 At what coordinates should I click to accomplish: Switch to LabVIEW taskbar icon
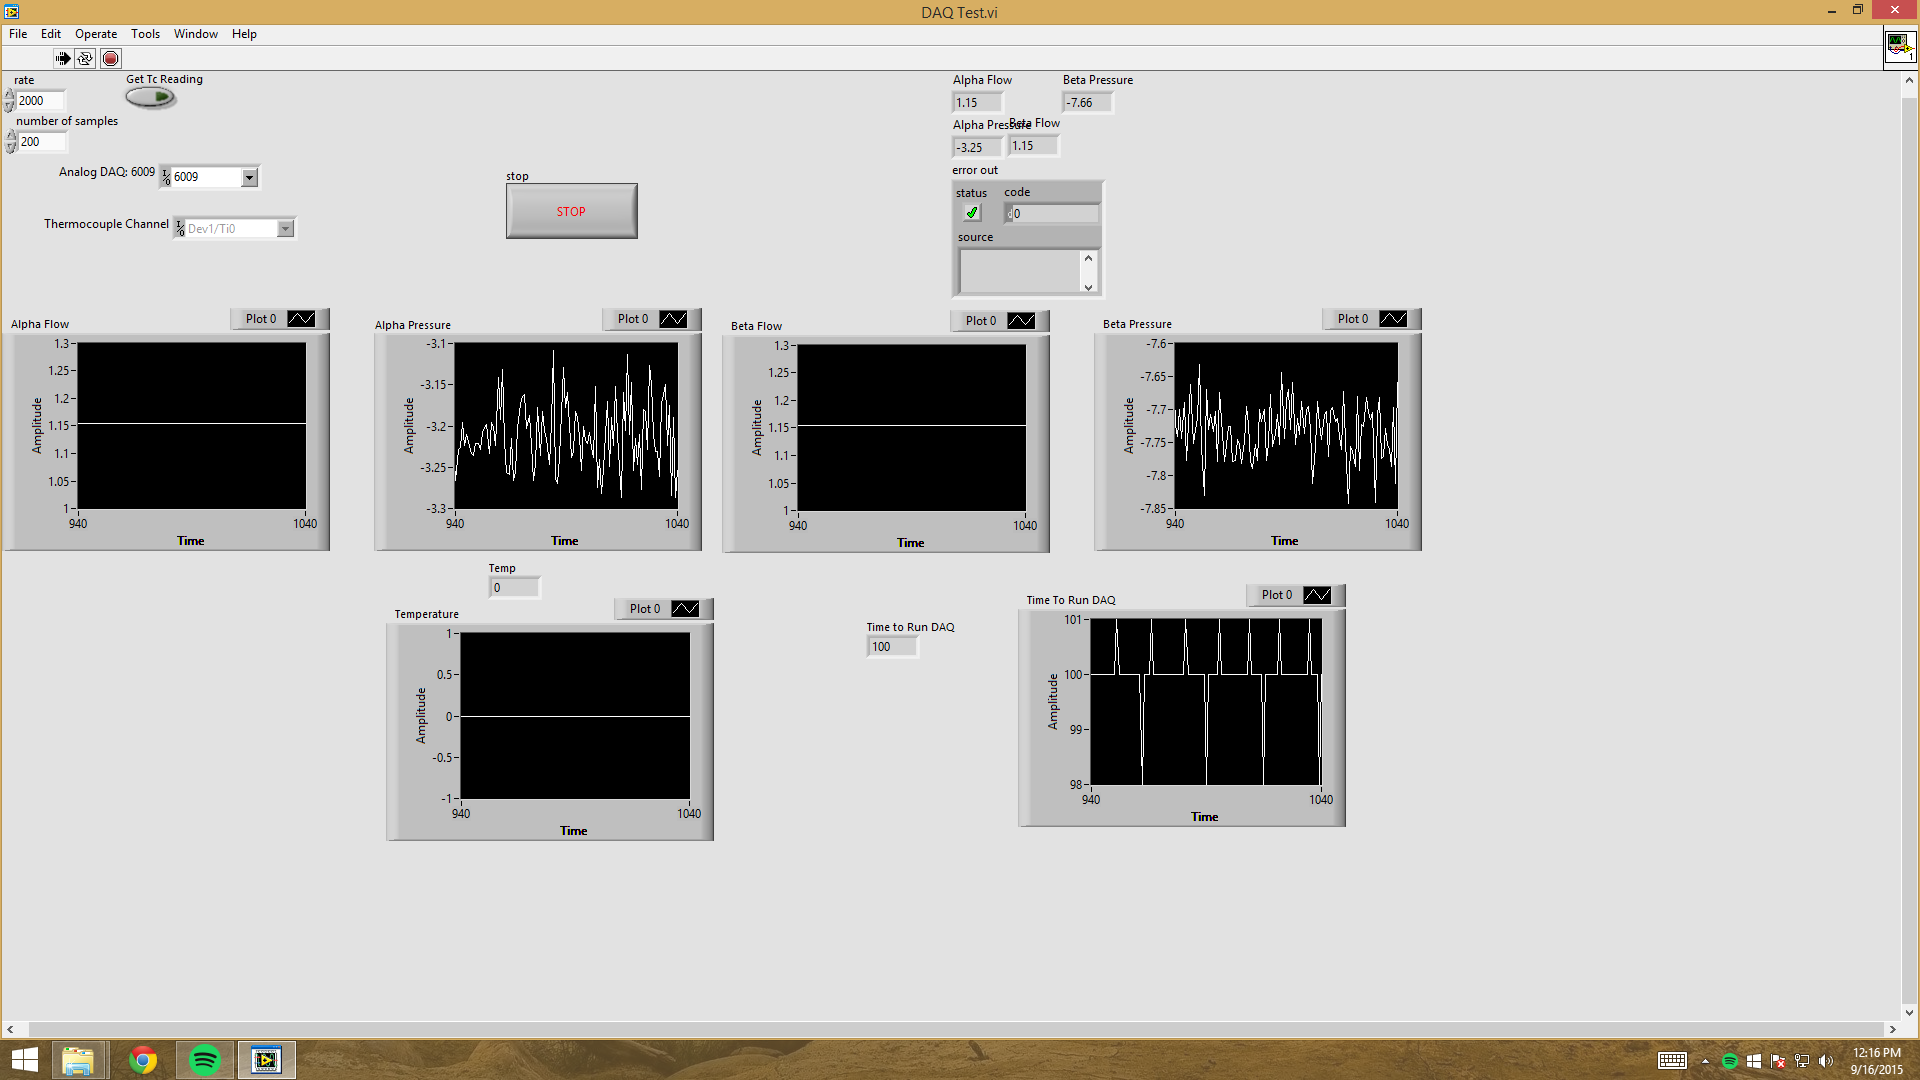[266, 1060]
